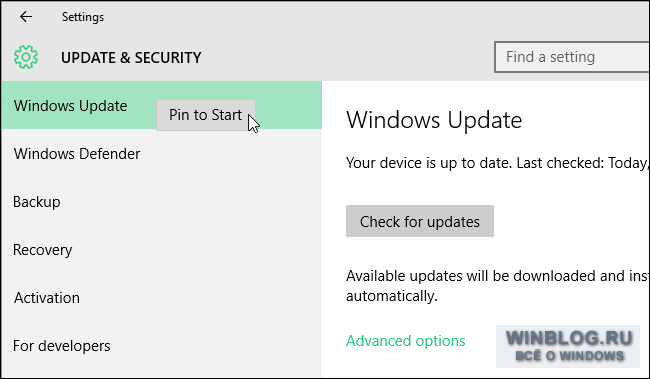Screen dimensions: 650x379
Task: Open the Activation settings page
Action: (161, 298)
